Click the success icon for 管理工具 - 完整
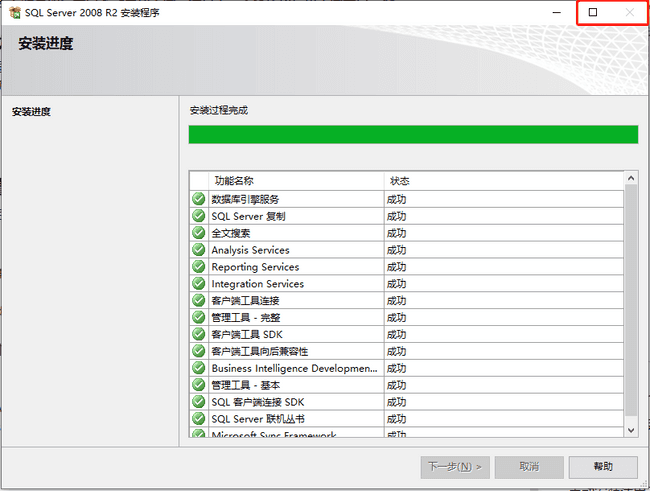The width and height of the screenshot is (650, 491). click(x=199, y=317)
